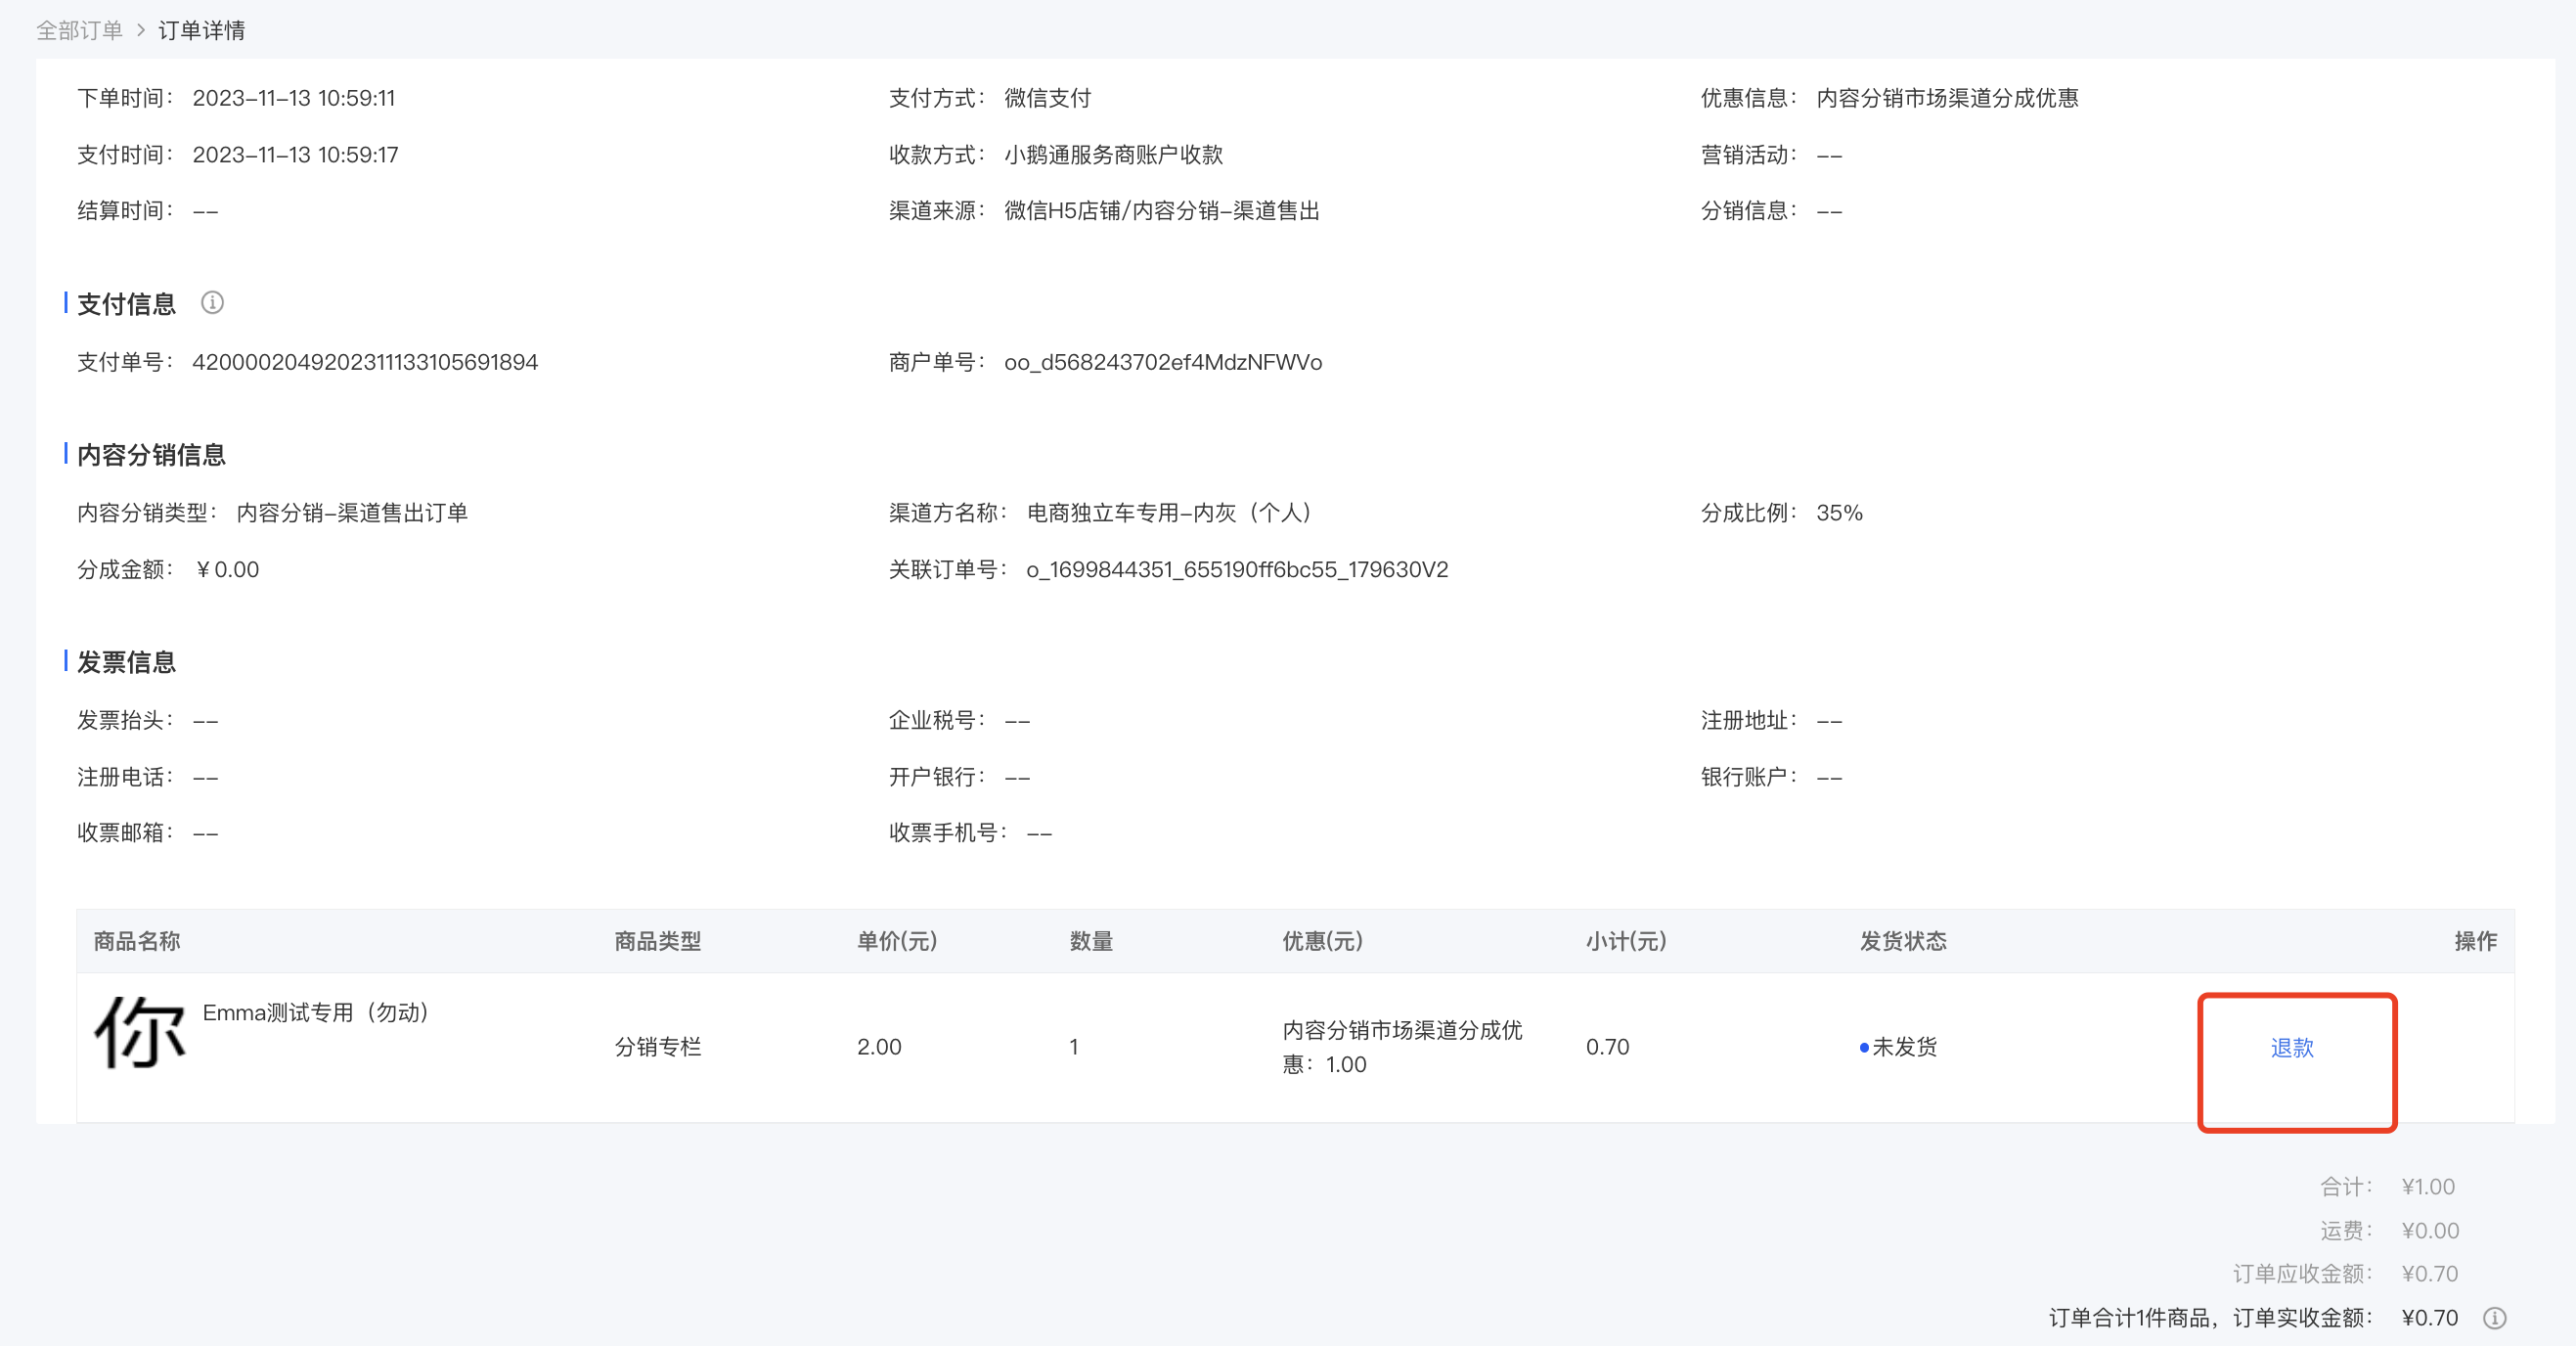Click the 发票抬头 label
This screenshot has height=1346, width=2576.
125,720
